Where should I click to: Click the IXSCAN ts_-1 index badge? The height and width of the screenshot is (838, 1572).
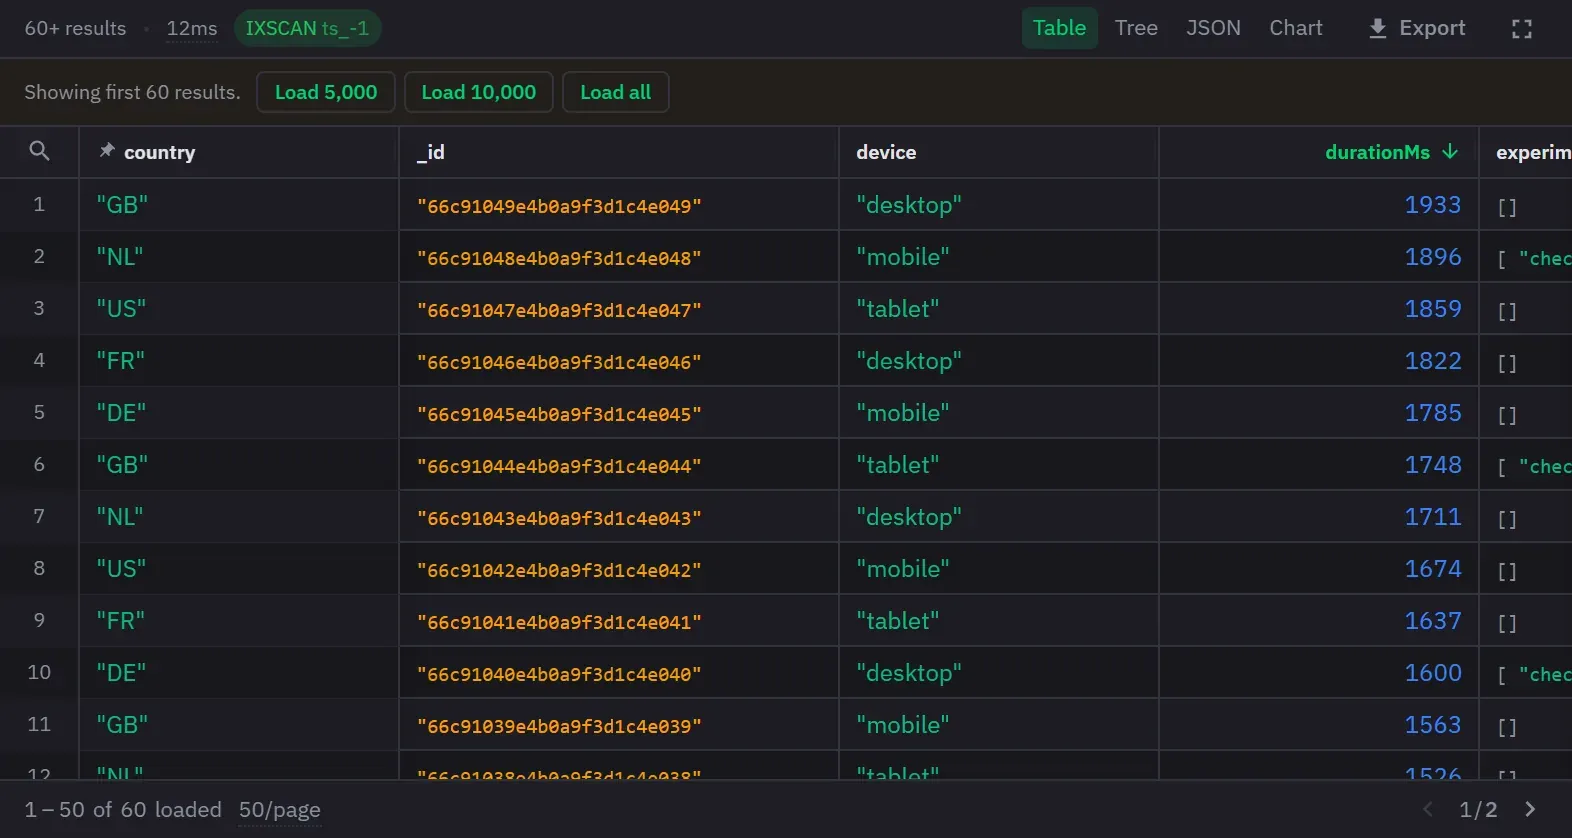tap(307, 28)
